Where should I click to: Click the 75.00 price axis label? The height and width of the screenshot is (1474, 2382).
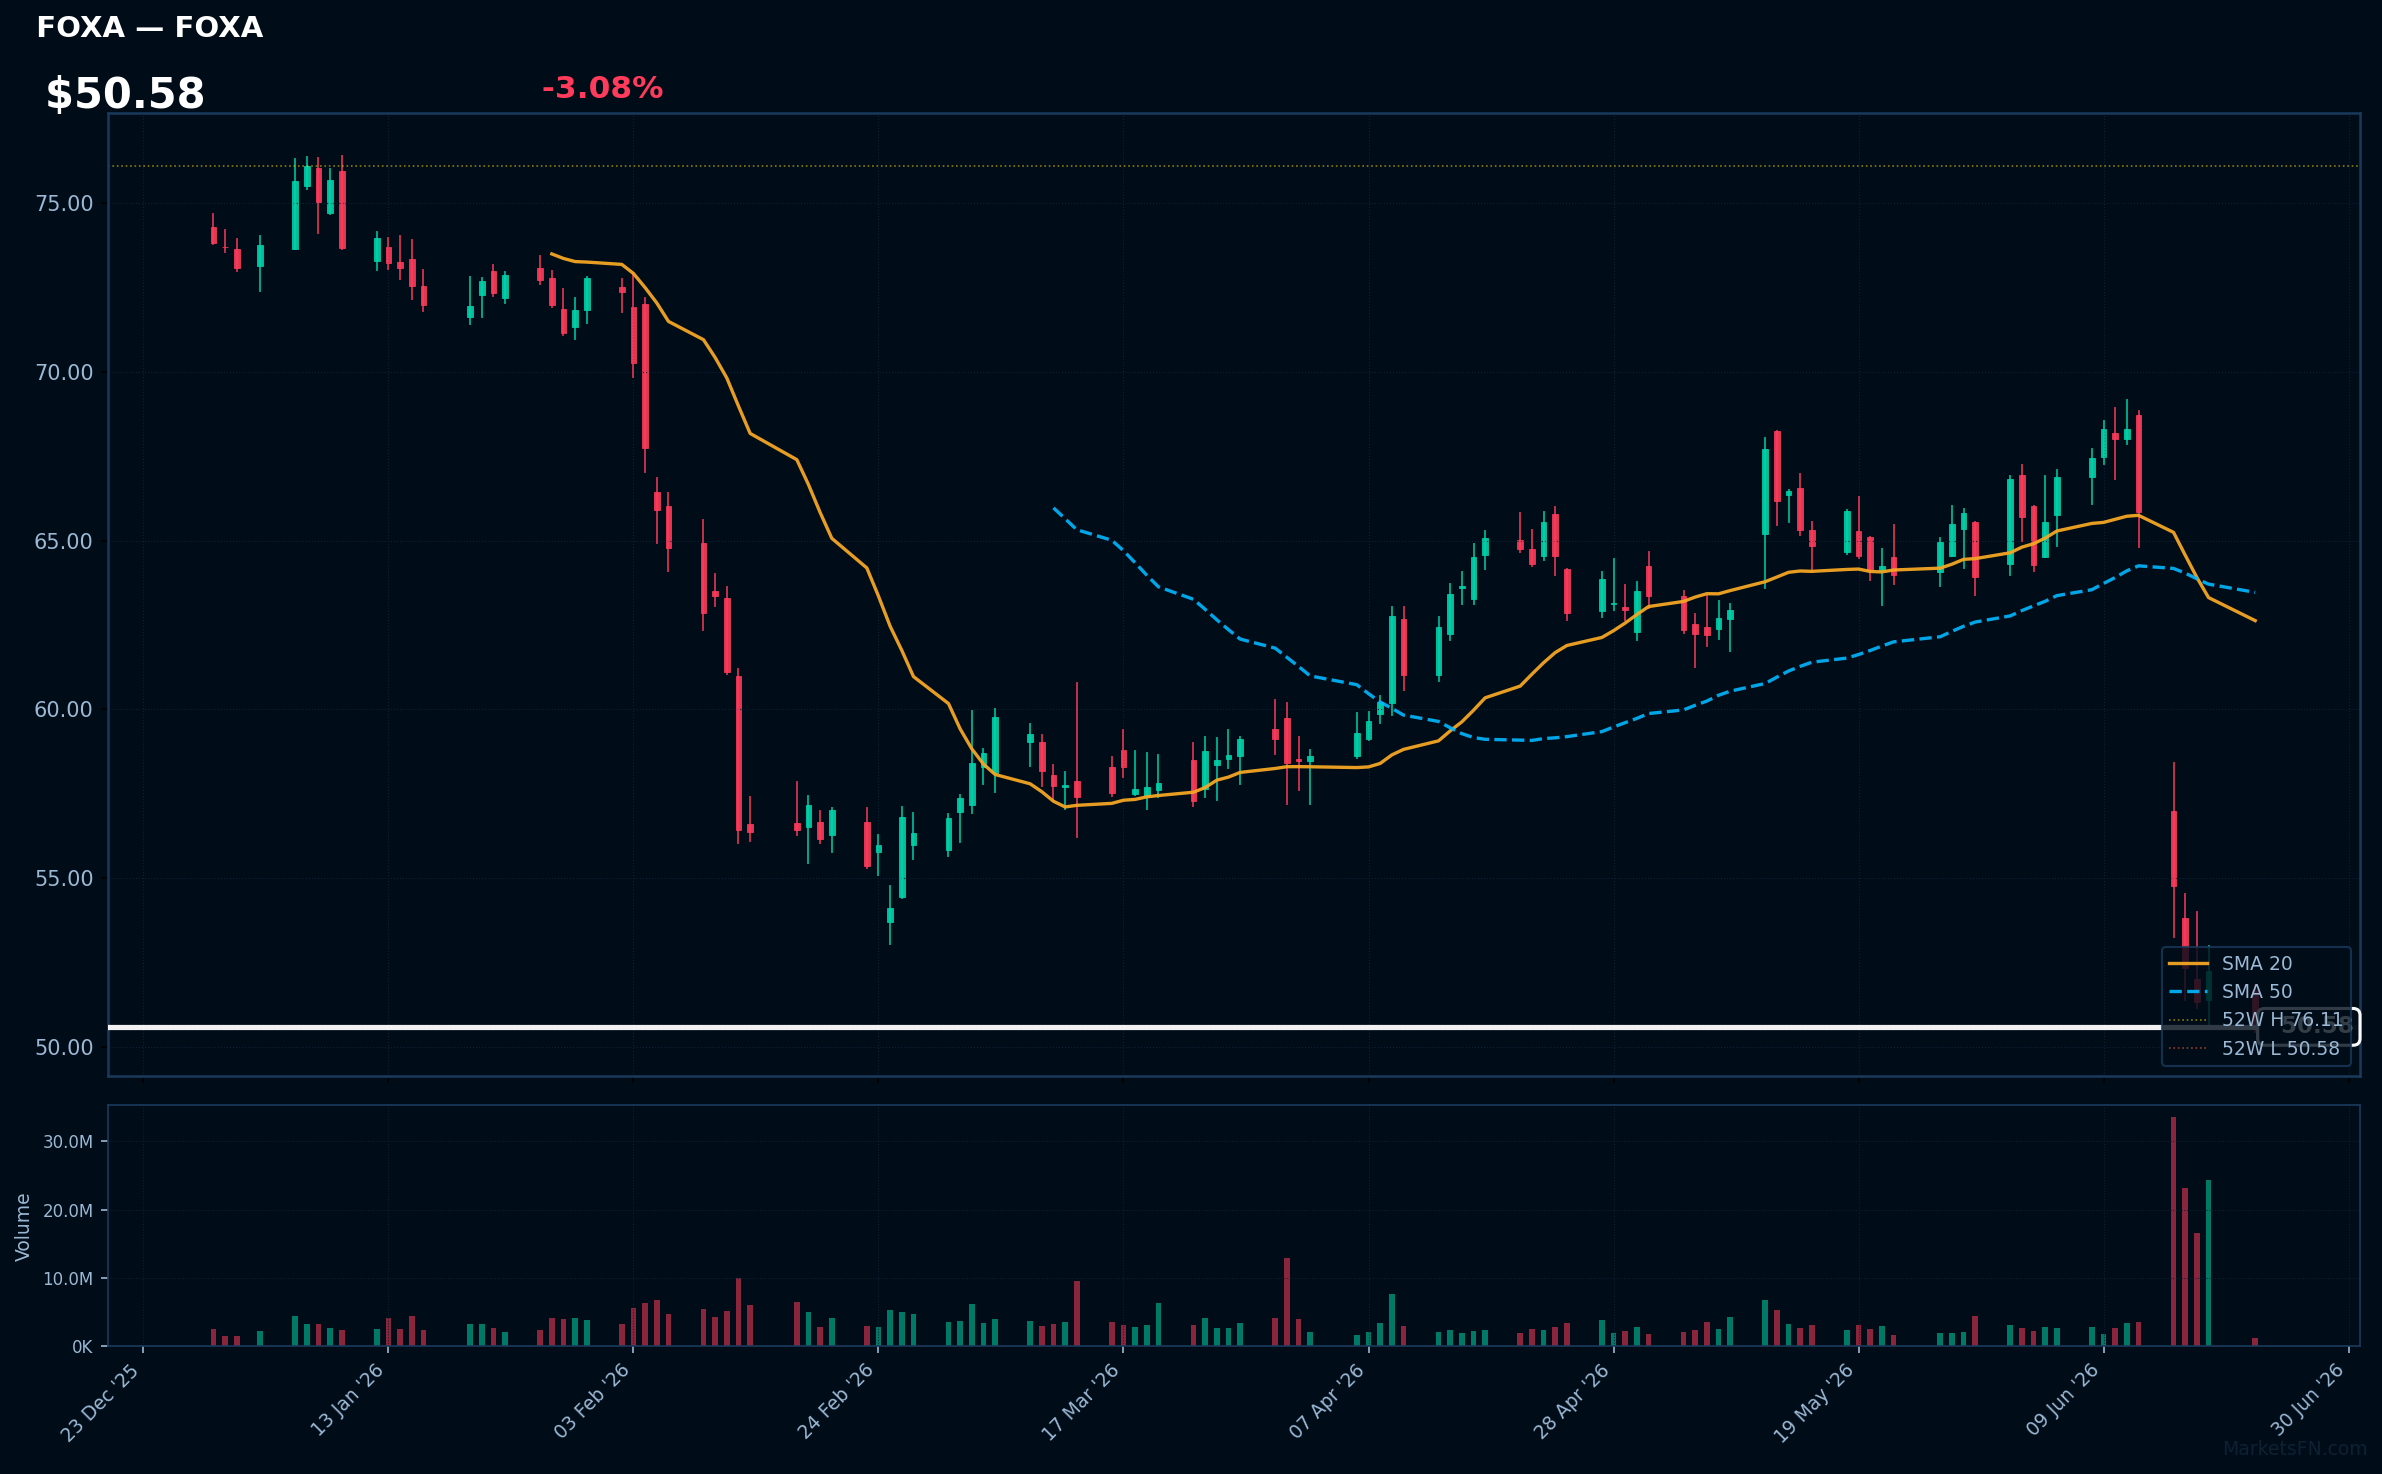point(64,204)
